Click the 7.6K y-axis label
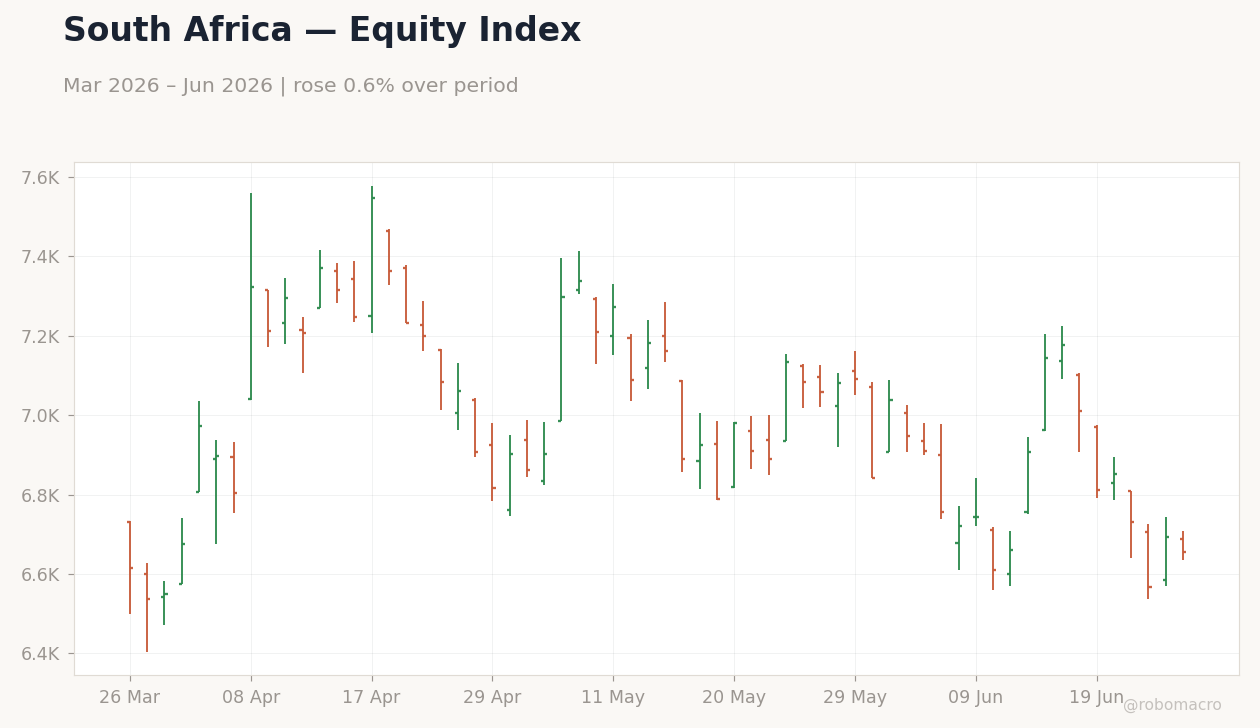Viewport: 1260px width, 728px height. (41, 178)
